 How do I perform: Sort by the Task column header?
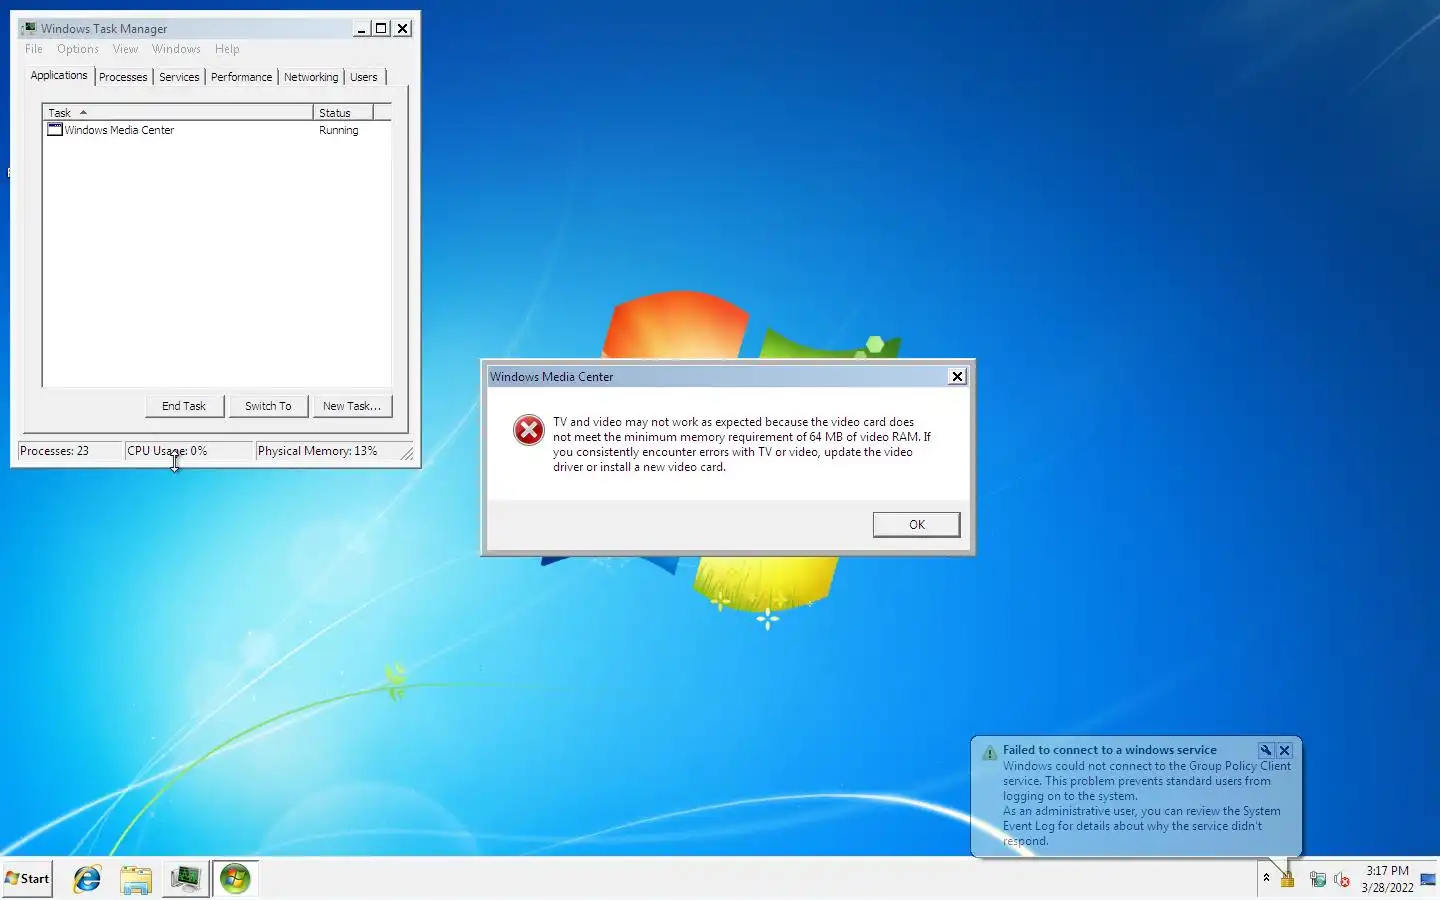178,113
